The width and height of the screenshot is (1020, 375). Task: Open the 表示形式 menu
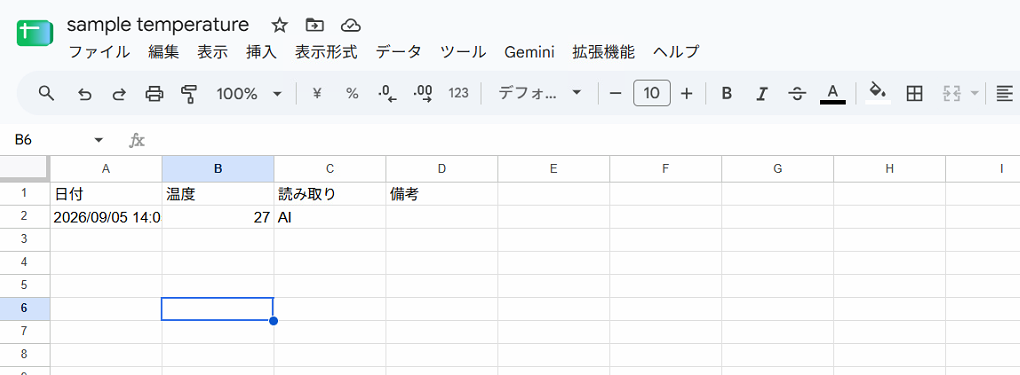pyautogui.click(x=327, y=52)
